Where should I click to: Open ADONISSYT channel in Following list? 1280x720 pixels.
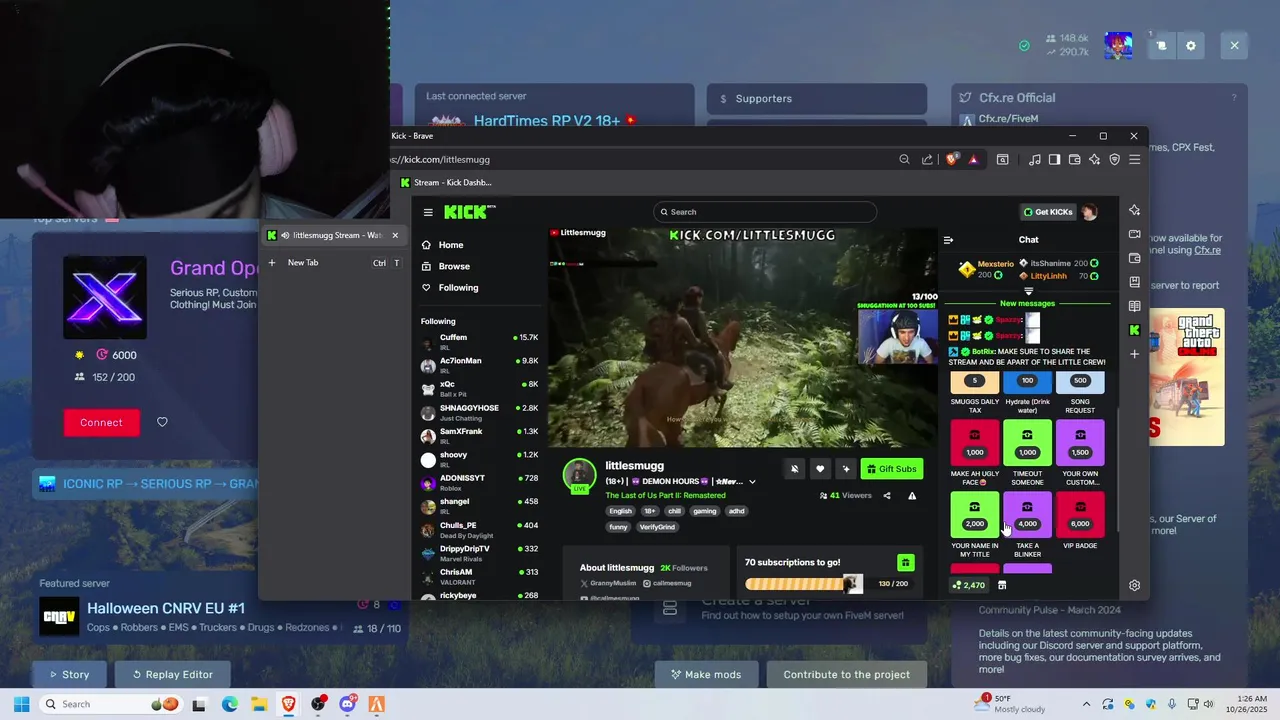480,482
